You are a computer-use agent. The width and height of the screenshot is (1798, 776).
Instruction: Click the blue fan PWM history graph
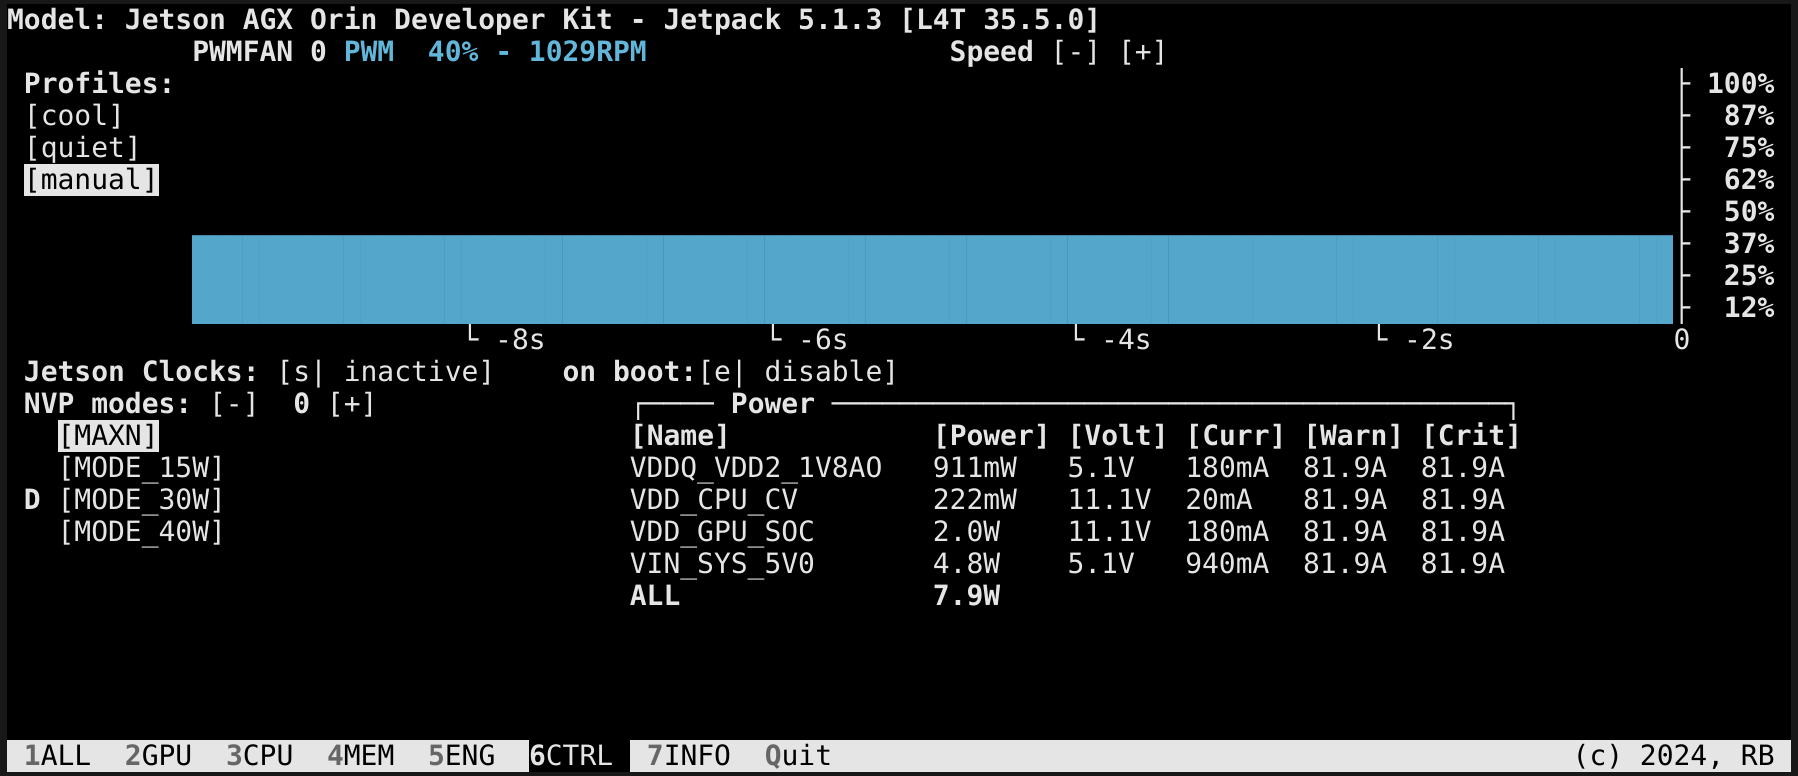[x=932, y=279]
